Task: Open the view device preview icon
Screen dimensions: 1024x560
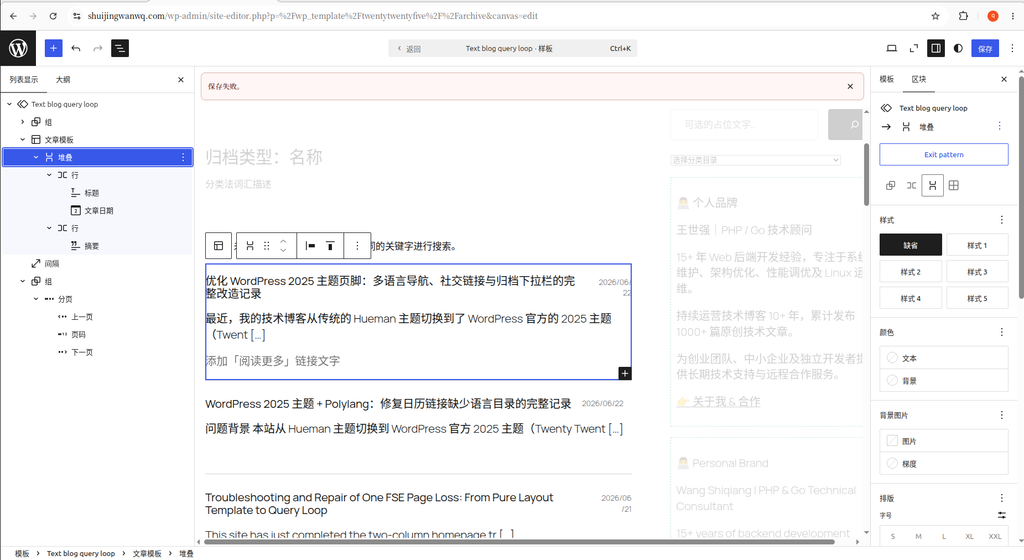Action: pos(891,48)
